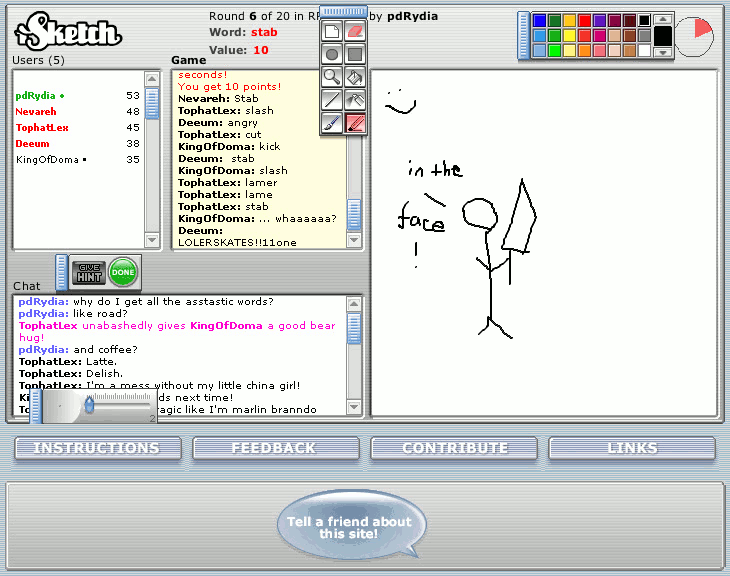Click the color palette down arrow
730x576 pixels.
(662, 52)
